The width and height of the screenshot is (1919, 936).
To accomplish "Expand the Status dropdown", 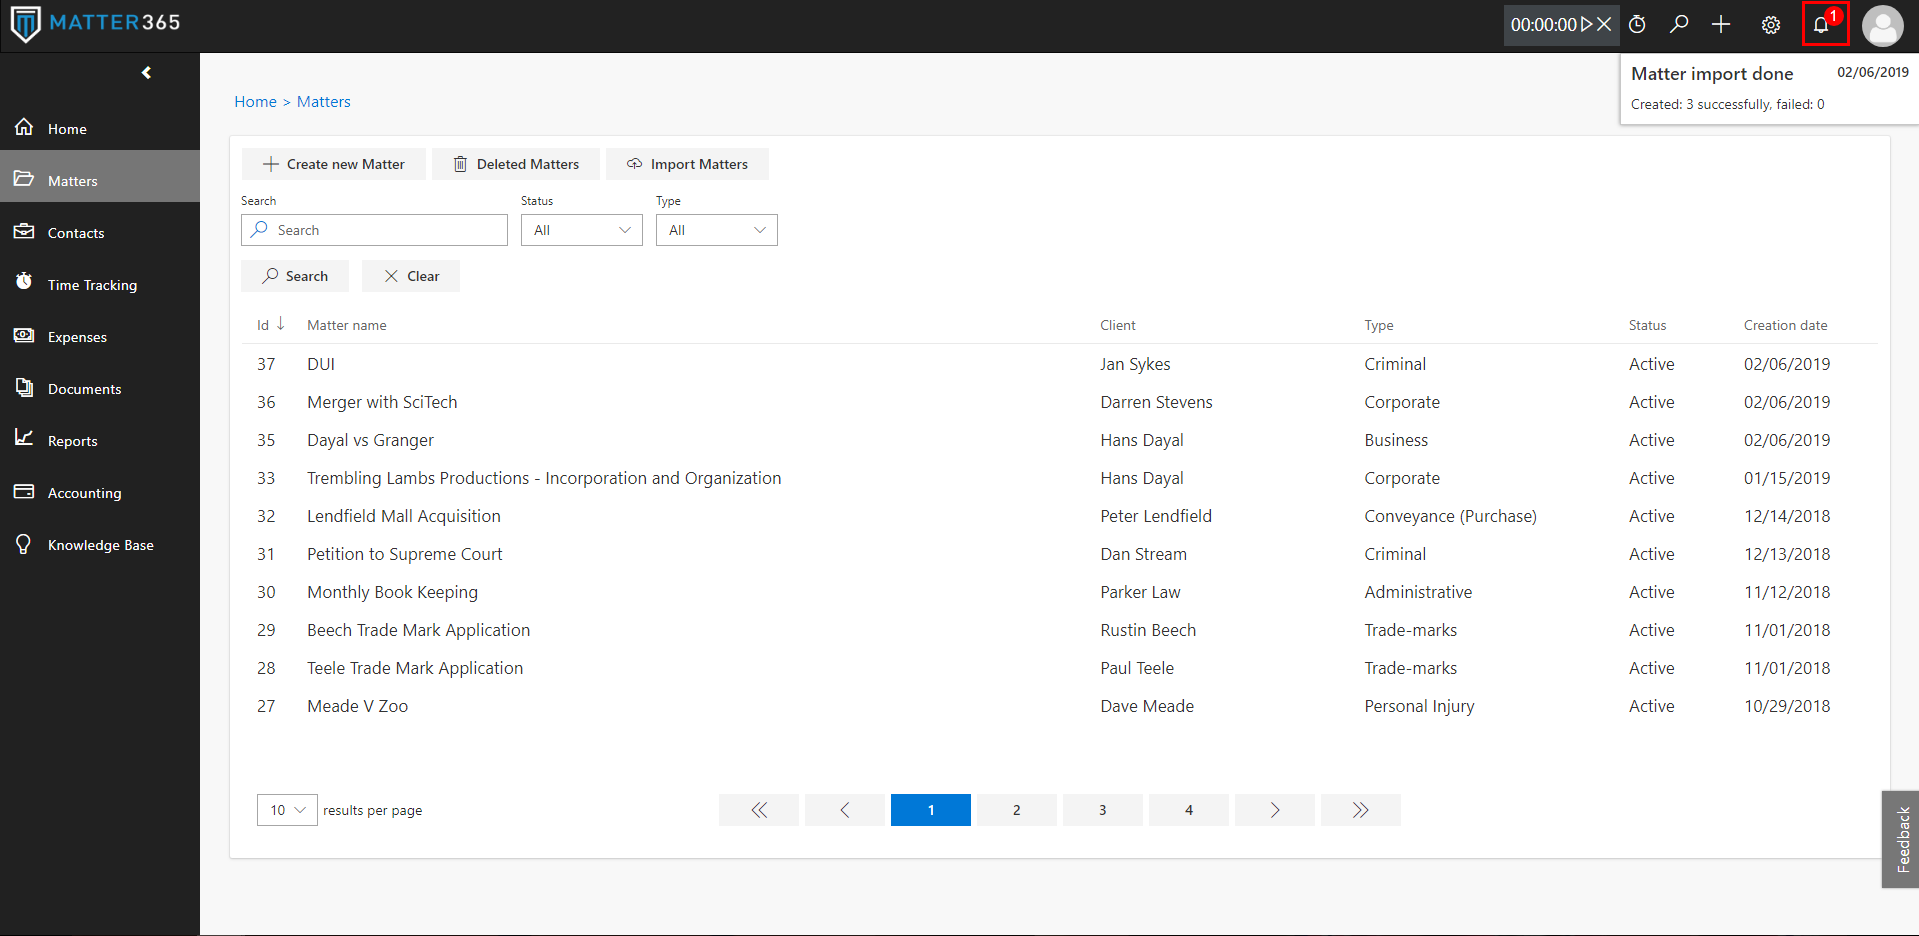I will pyautogui.click(x=581, y=230).
